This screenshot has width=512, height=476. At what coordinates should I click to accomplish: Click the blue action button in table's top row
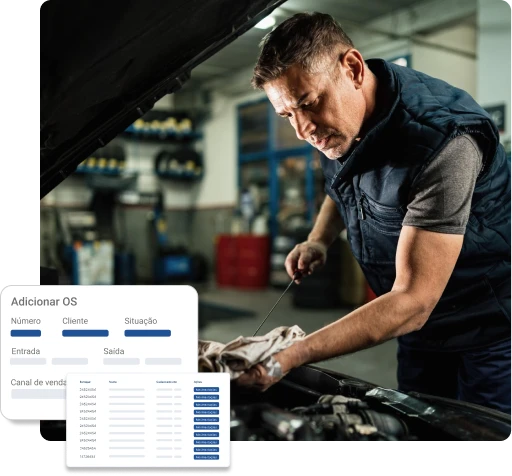(x=206, y=390)
